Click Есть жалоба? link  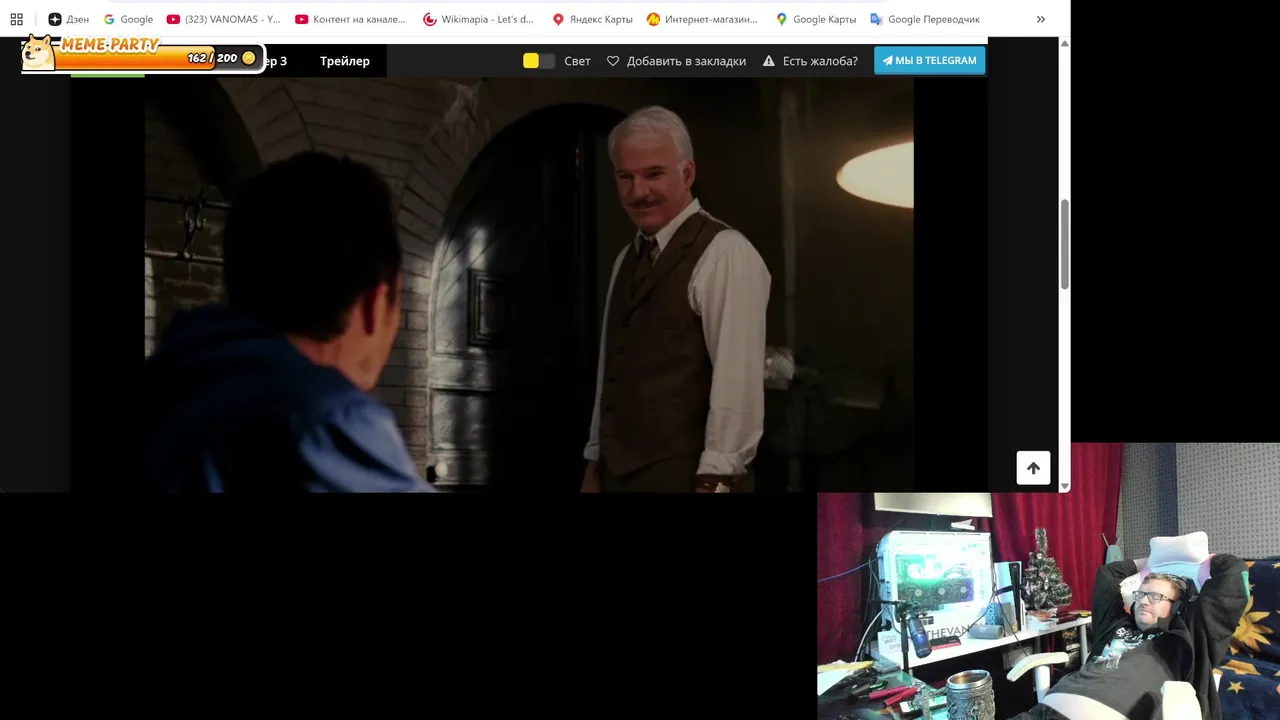point(820,61)
